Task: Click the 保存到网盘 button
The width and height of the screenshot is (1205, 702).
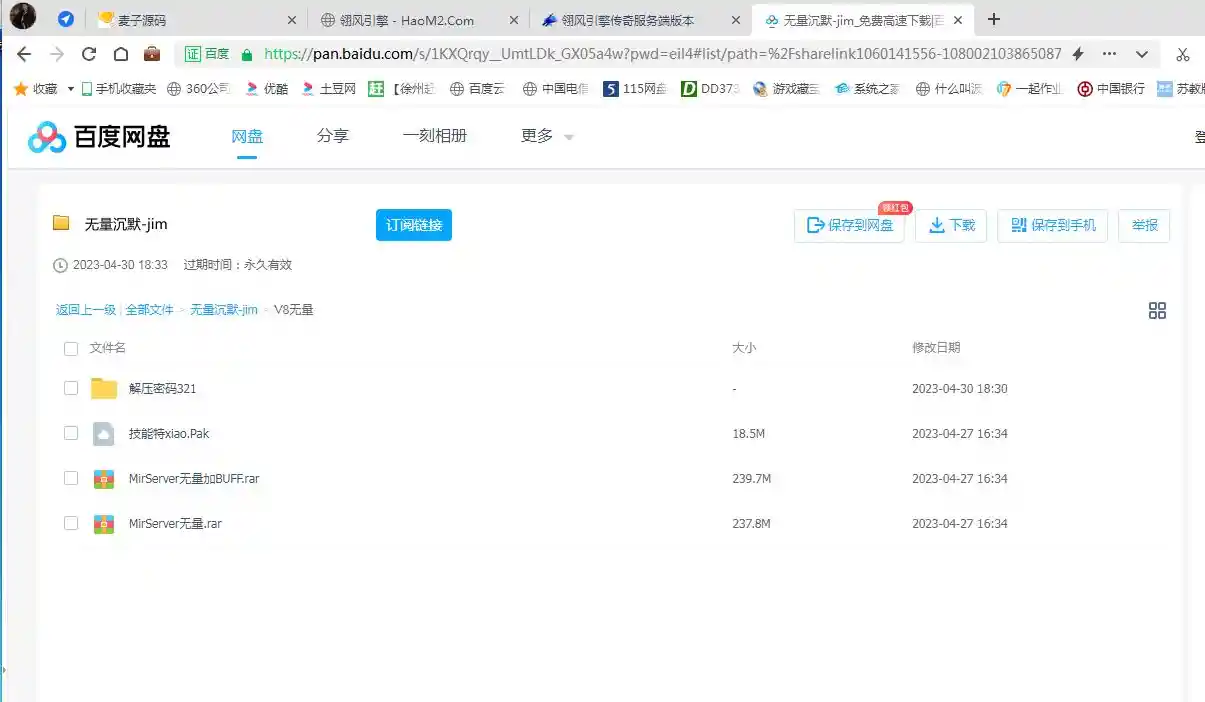Action: [850, 225]
